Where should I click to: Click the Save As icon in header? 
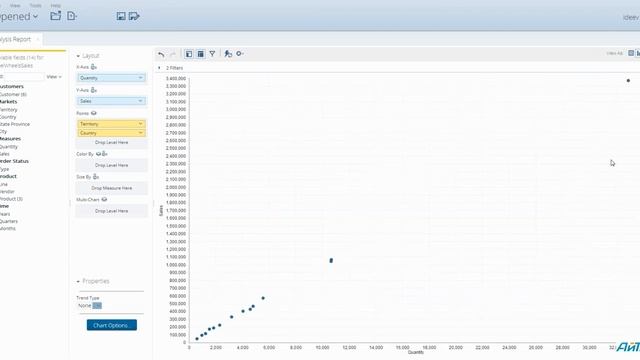click(x=134, y=16)
